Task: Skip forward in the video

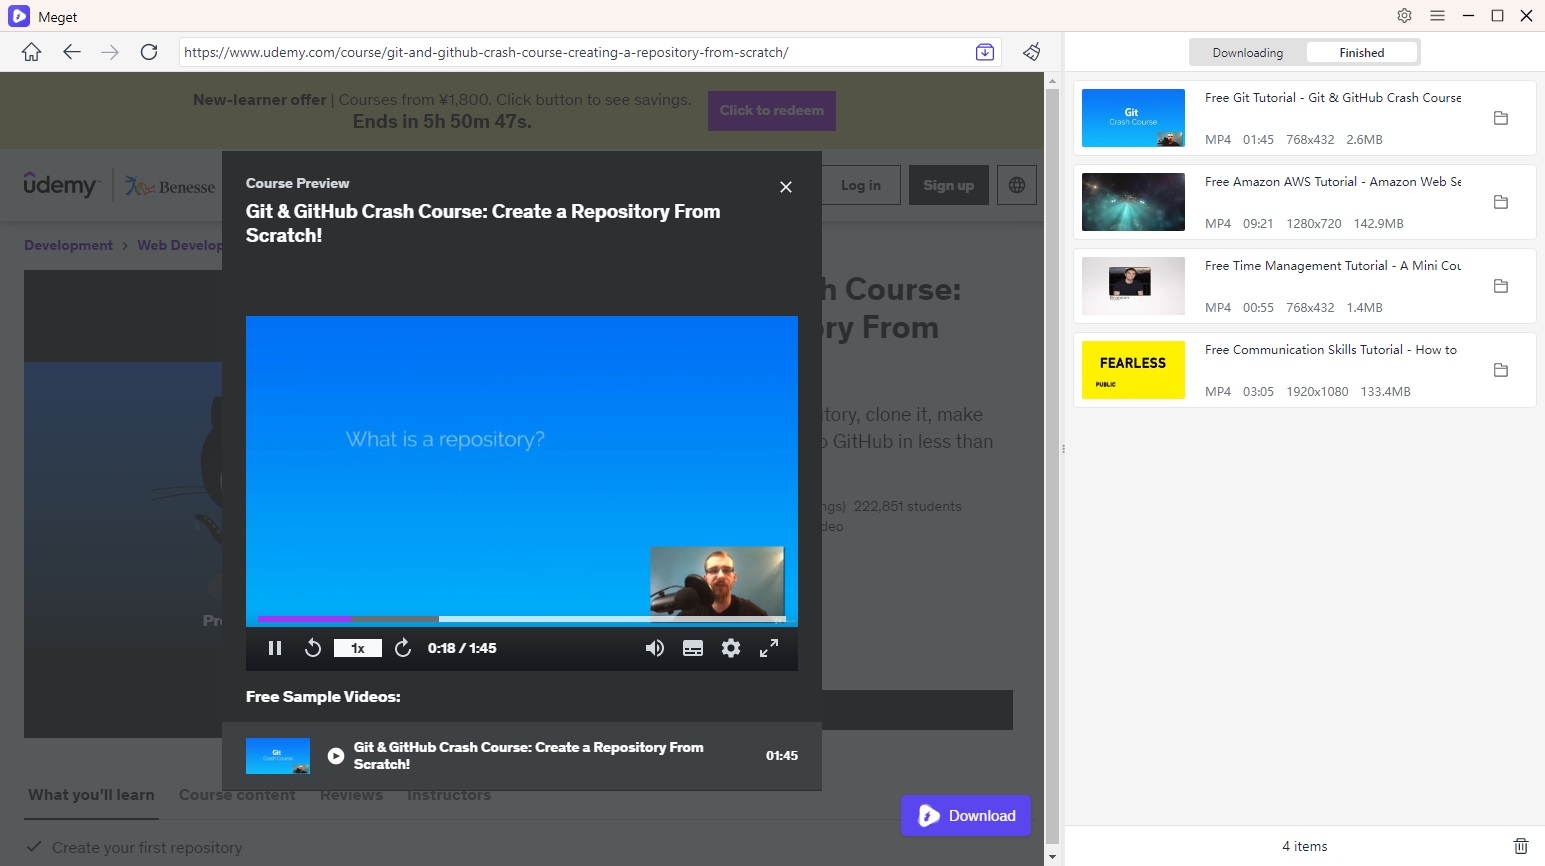Action: click(403, 648)
